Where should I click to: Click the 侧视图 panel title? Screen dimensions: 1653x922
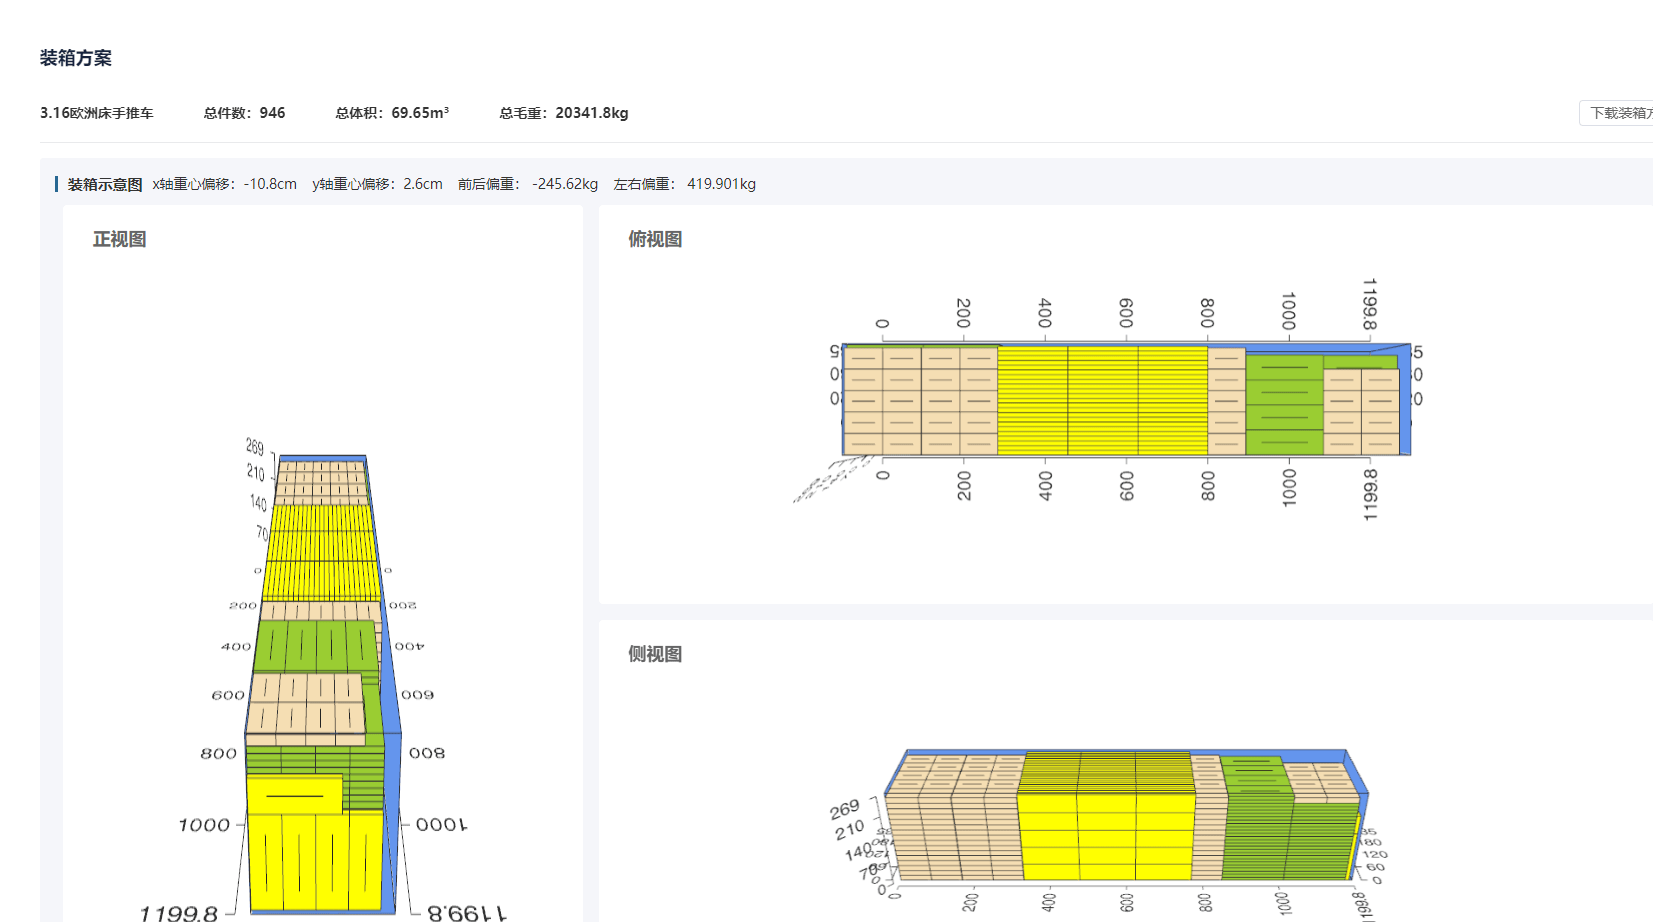pyautogui.click(x=655, y=654)
